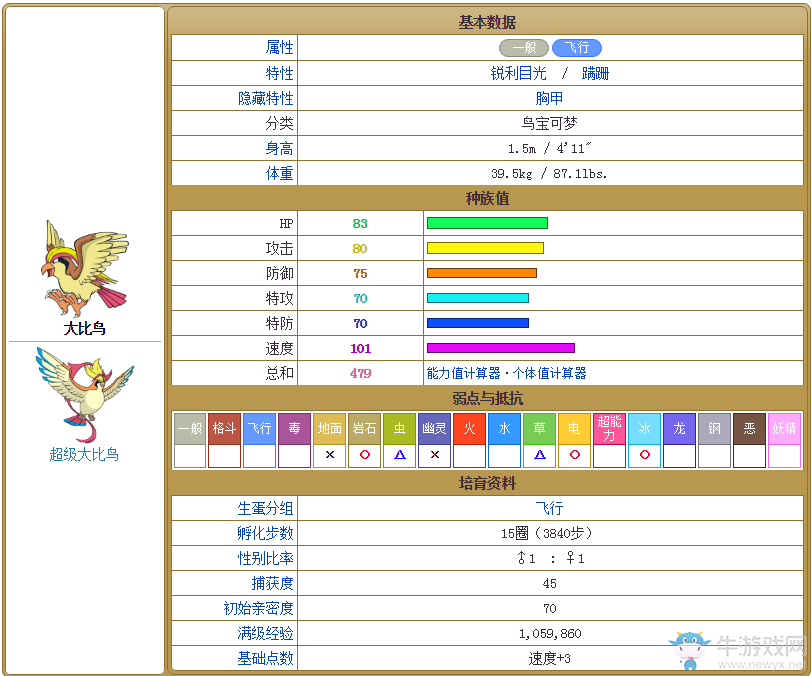Open the 基础点数 link
Screen dimensions: 812x676
pyautogui.click(x=266, y=658)
